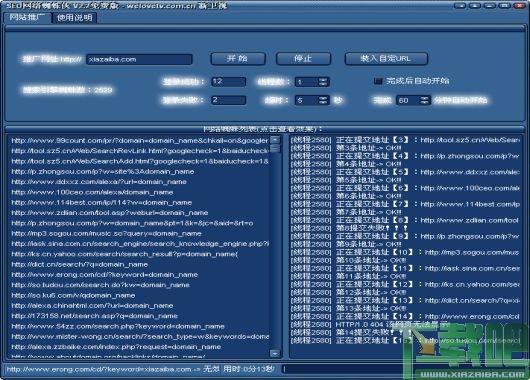
Task: Click log line 正在提交地址【12】 ks.cn.yahoo
Action: pos(405,285)
